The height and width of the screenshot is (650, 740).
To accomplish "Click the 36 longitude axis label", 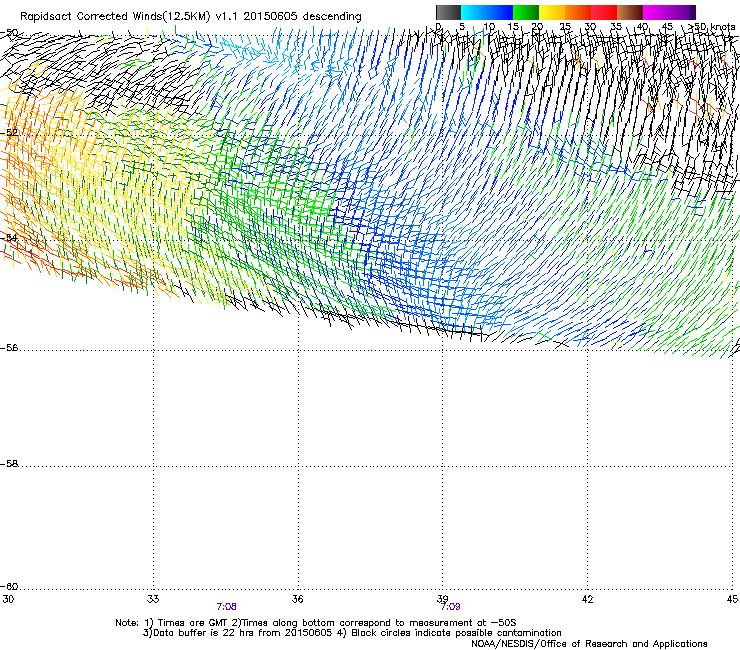I will (298, 599).
